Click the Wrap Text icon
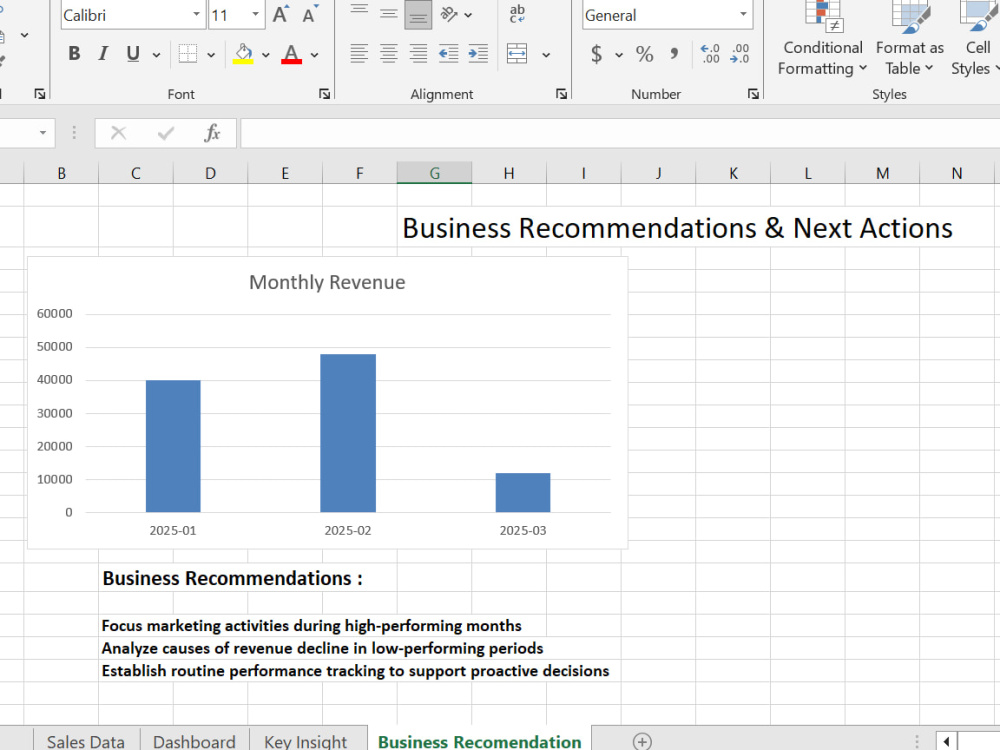 [x=517, y=14]
